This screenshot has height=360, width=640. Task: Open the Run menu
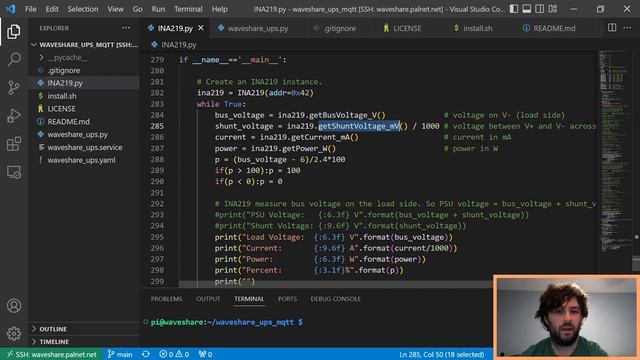(x=158, y=9)
